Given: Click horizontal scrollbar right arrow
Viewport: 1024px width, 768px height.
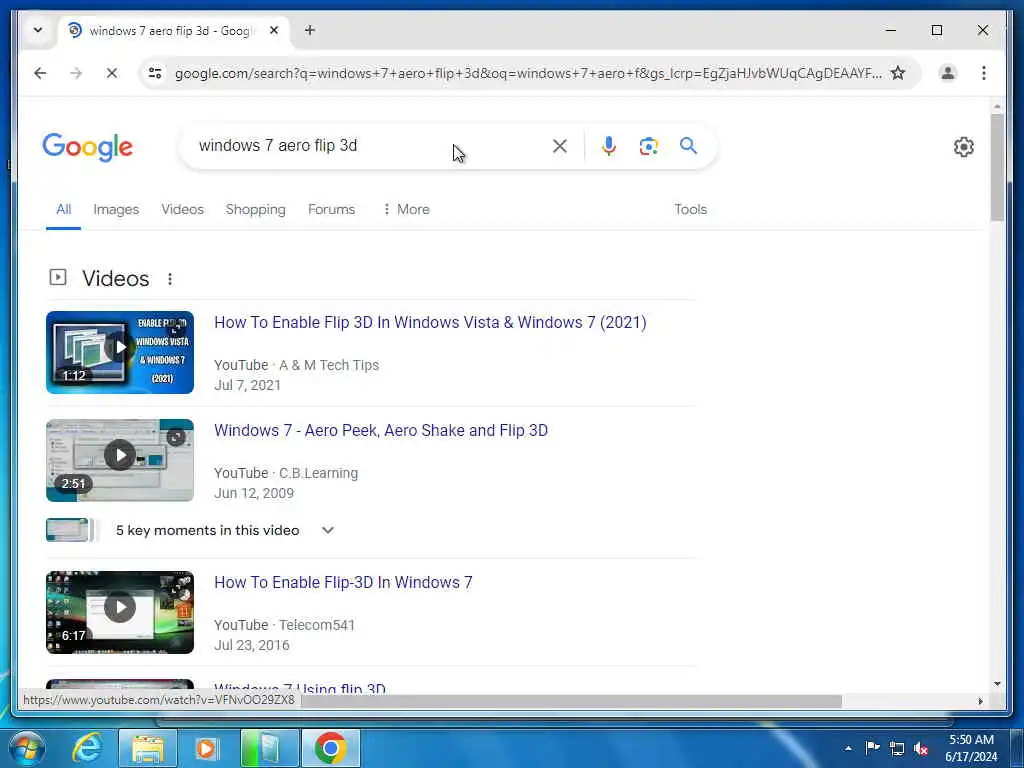Looking at the screenshot, I should [x=980, y=701].
